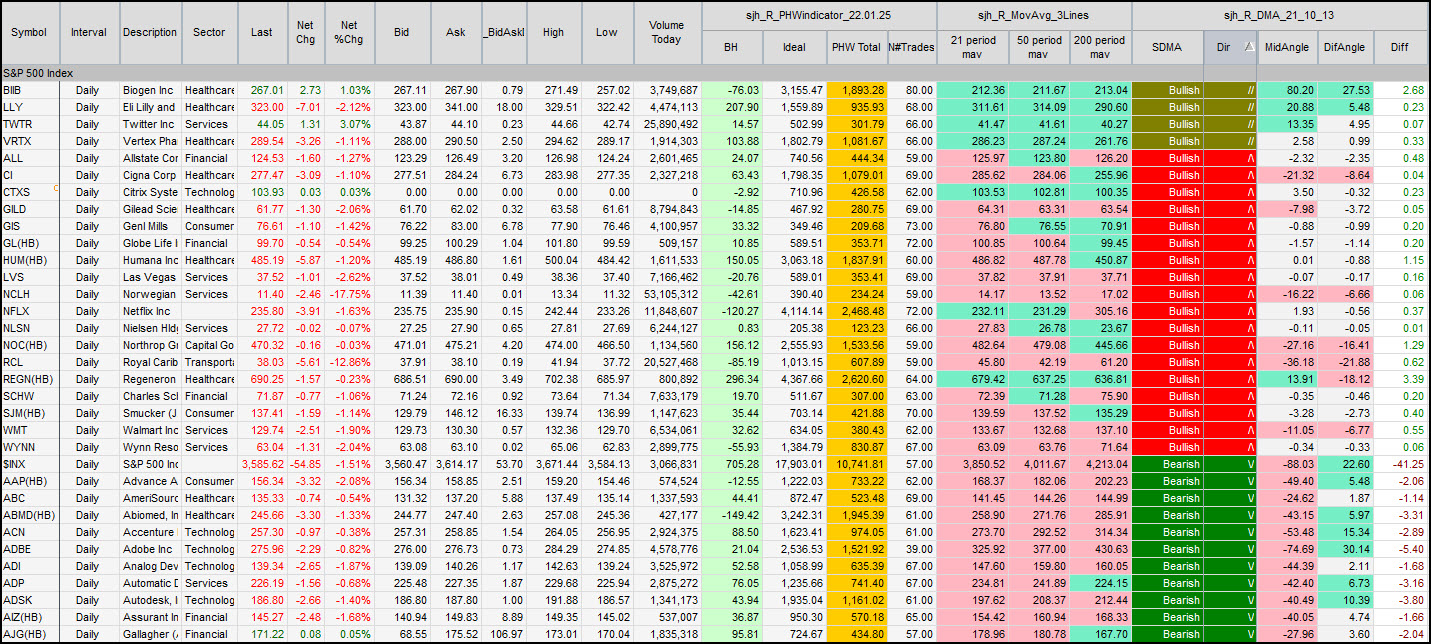Click the Bullish SDMA cell in BIIB row
The width and height of the screenshot is (1431, 644).
(x=1167, y=90)
